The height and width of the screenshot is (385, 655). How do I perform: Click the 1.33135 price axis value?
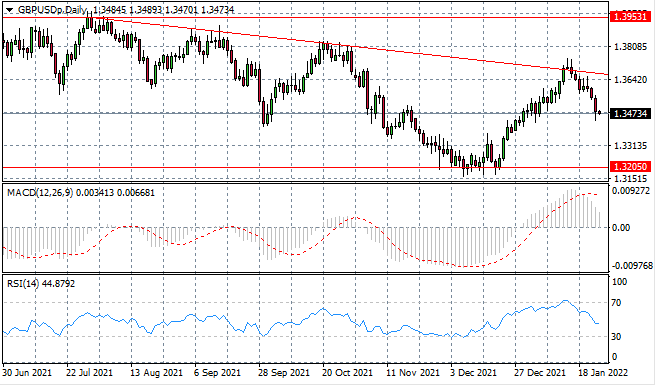coord(631,146)
